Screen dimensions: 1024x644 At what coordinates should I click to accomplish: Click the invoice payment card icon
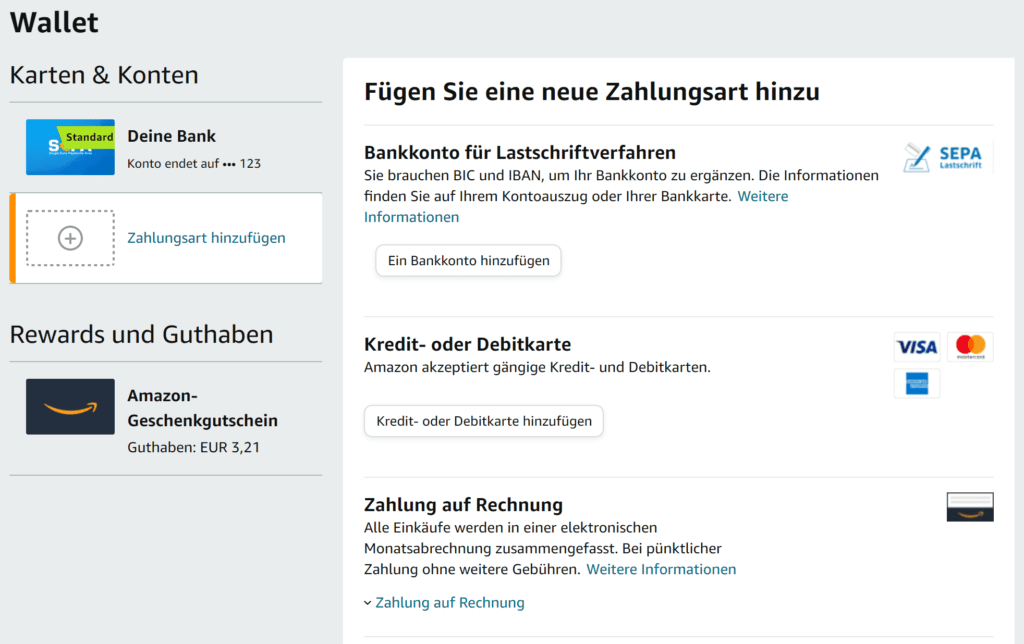[x=970, y=507]
